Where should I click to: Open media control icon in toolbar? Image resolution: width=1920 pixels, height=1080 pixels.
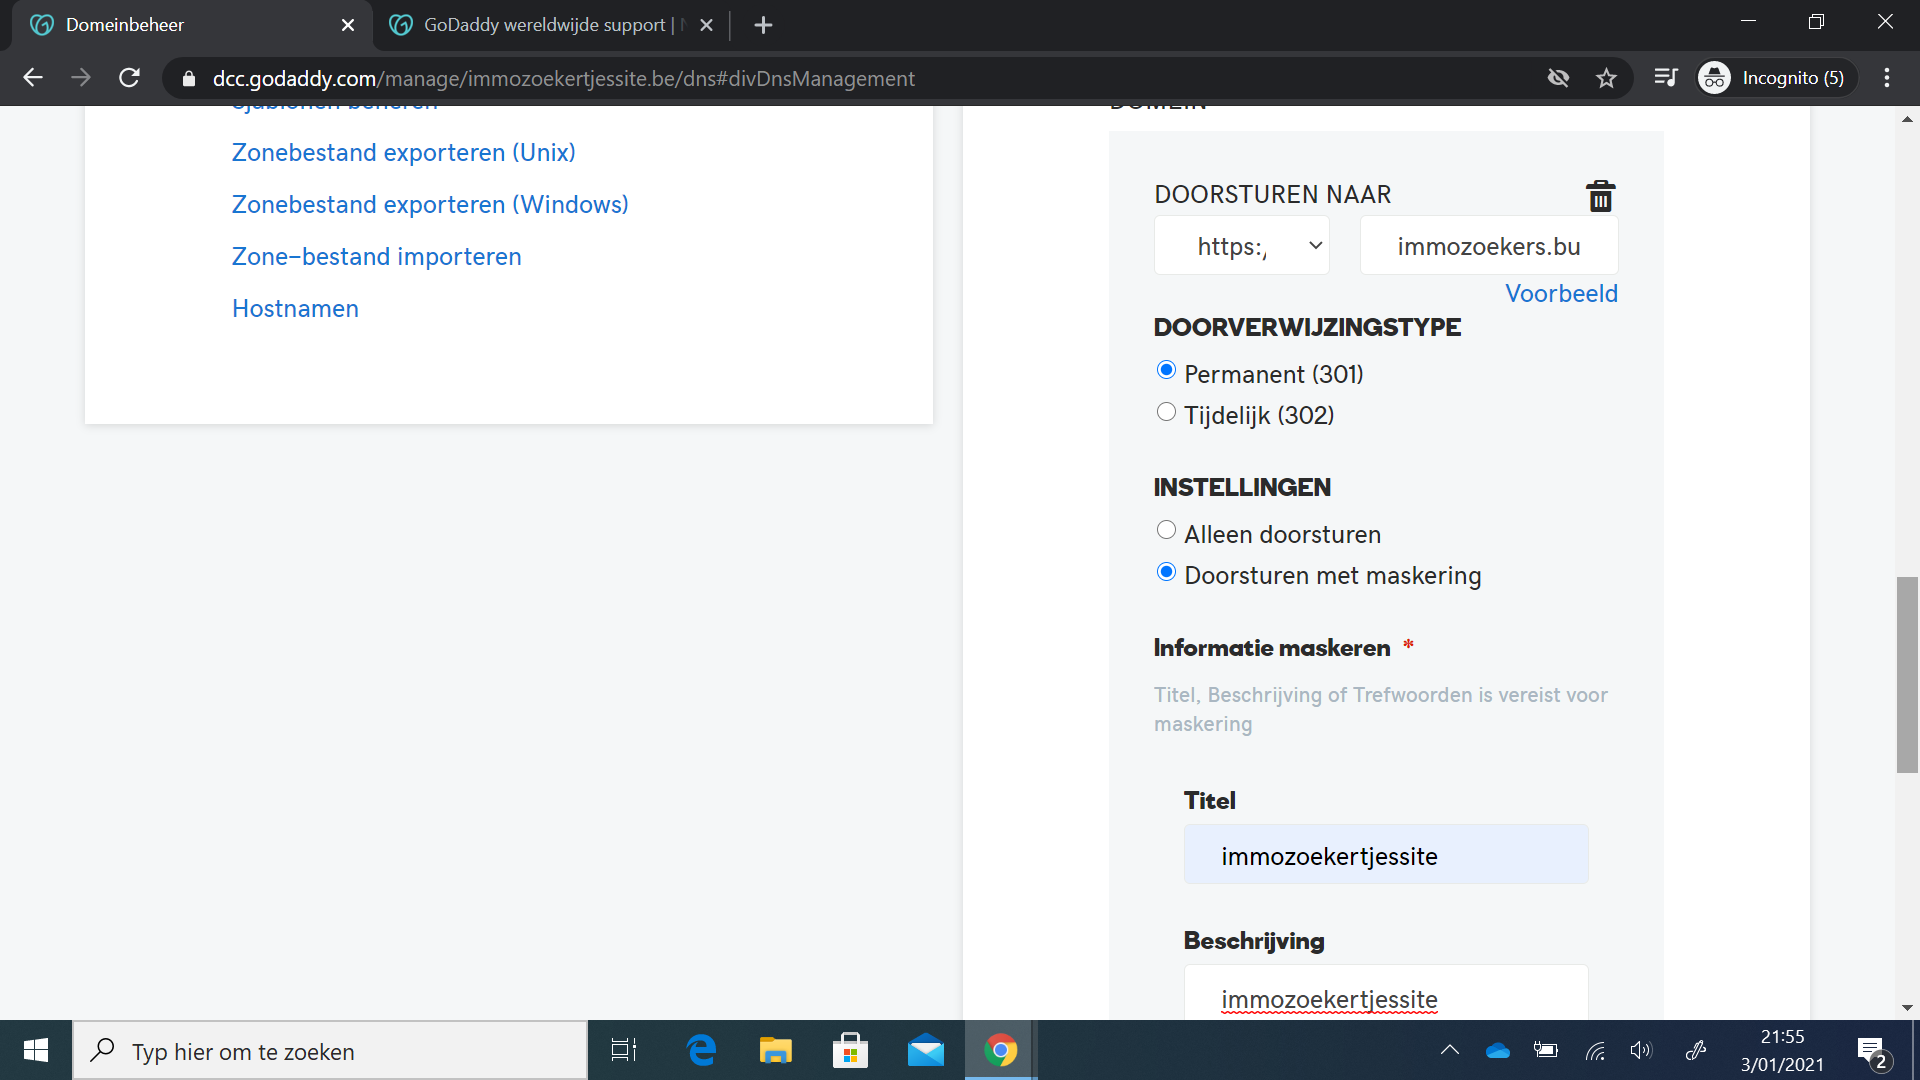coord(1665,78)
